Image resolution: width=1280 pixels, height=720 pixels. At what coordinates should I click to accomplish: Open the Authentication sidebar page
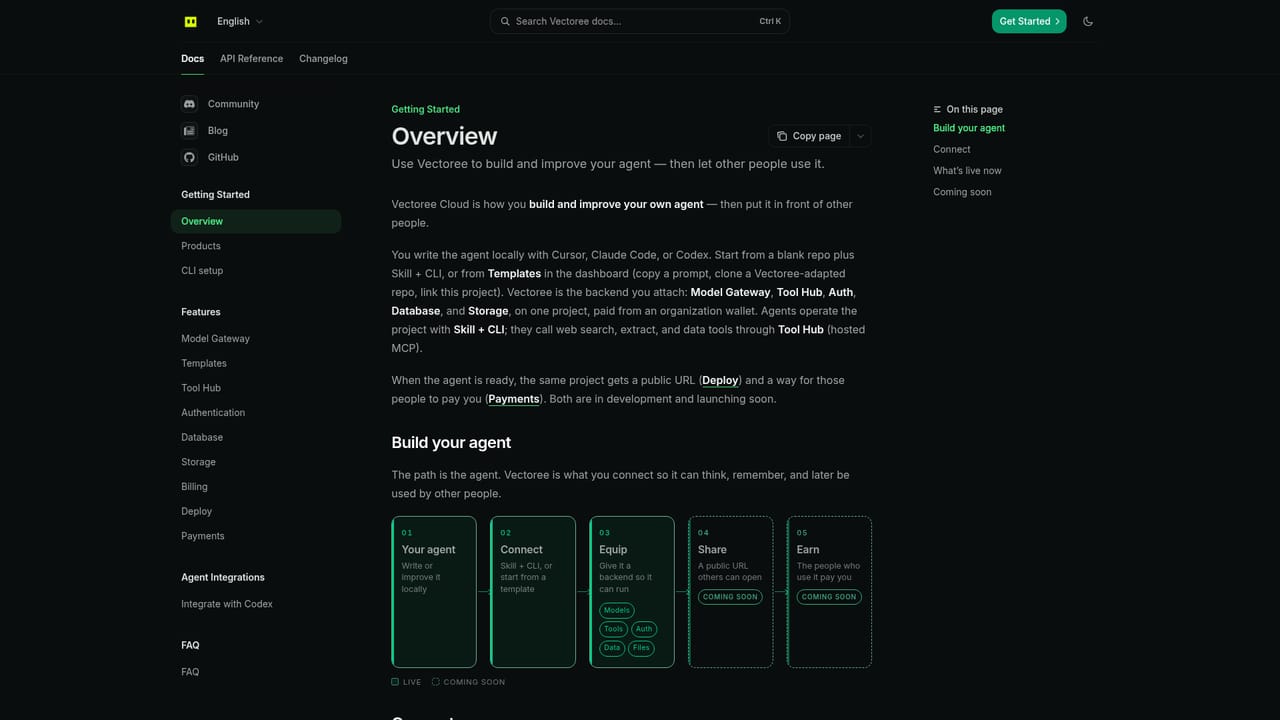[256, 413]
